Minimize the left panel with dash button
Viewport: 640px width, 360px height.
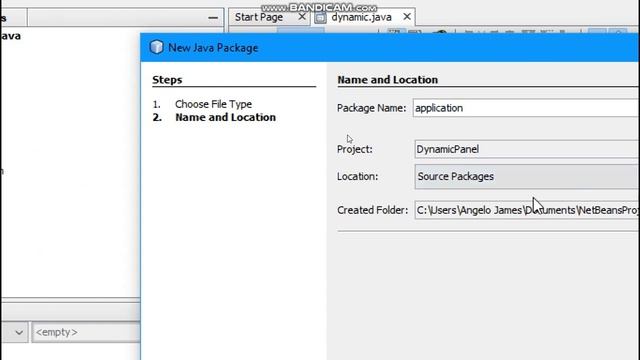pyautogui.click(x=213, y=18)
